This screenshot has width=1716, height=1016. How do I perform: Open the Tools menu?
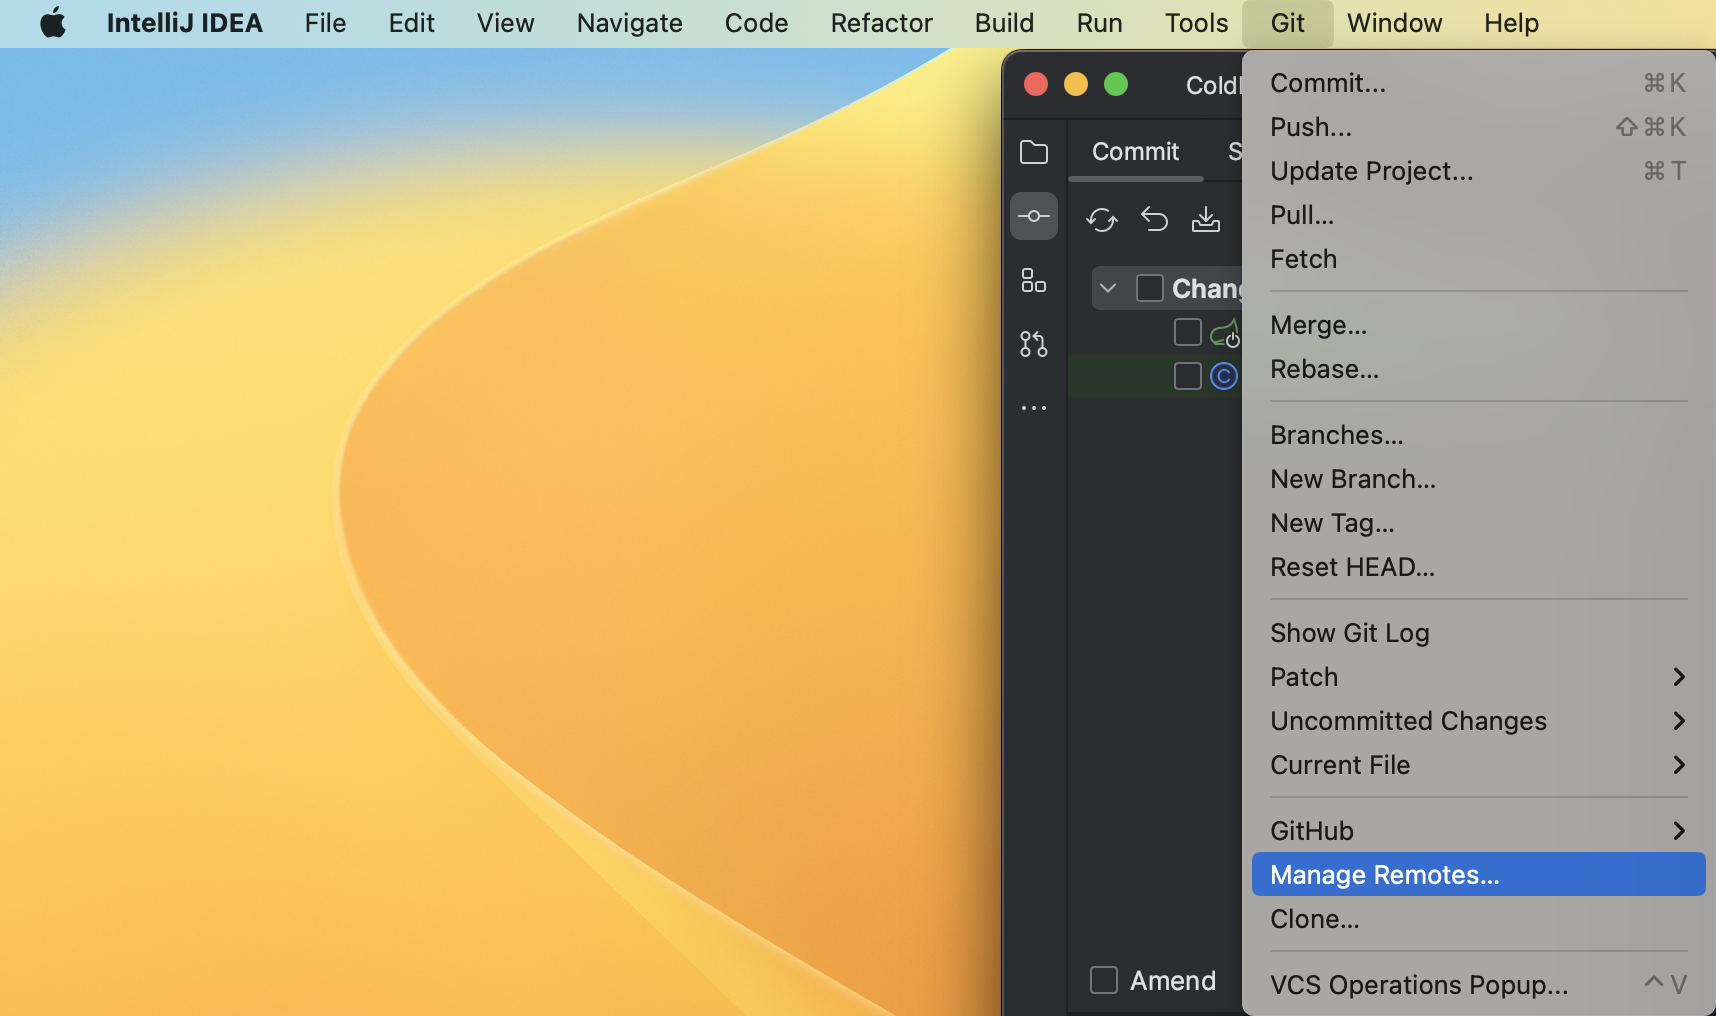[x=1197, y=23]
